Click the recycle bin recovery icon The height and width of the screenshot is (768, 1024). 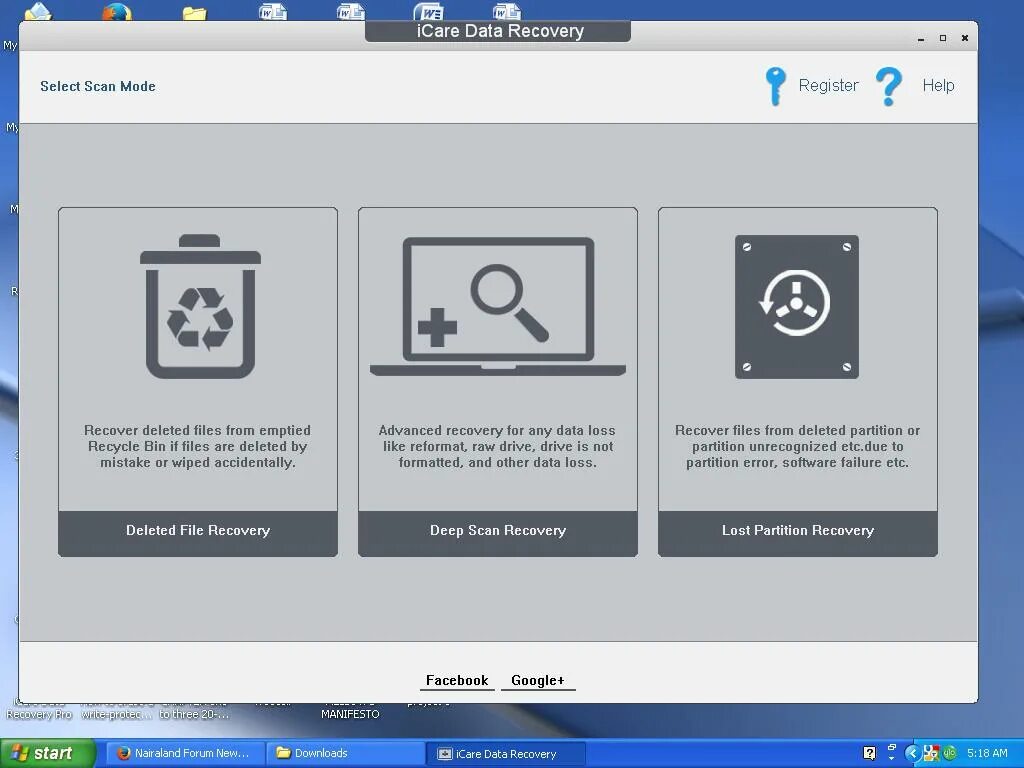(200, 306)
